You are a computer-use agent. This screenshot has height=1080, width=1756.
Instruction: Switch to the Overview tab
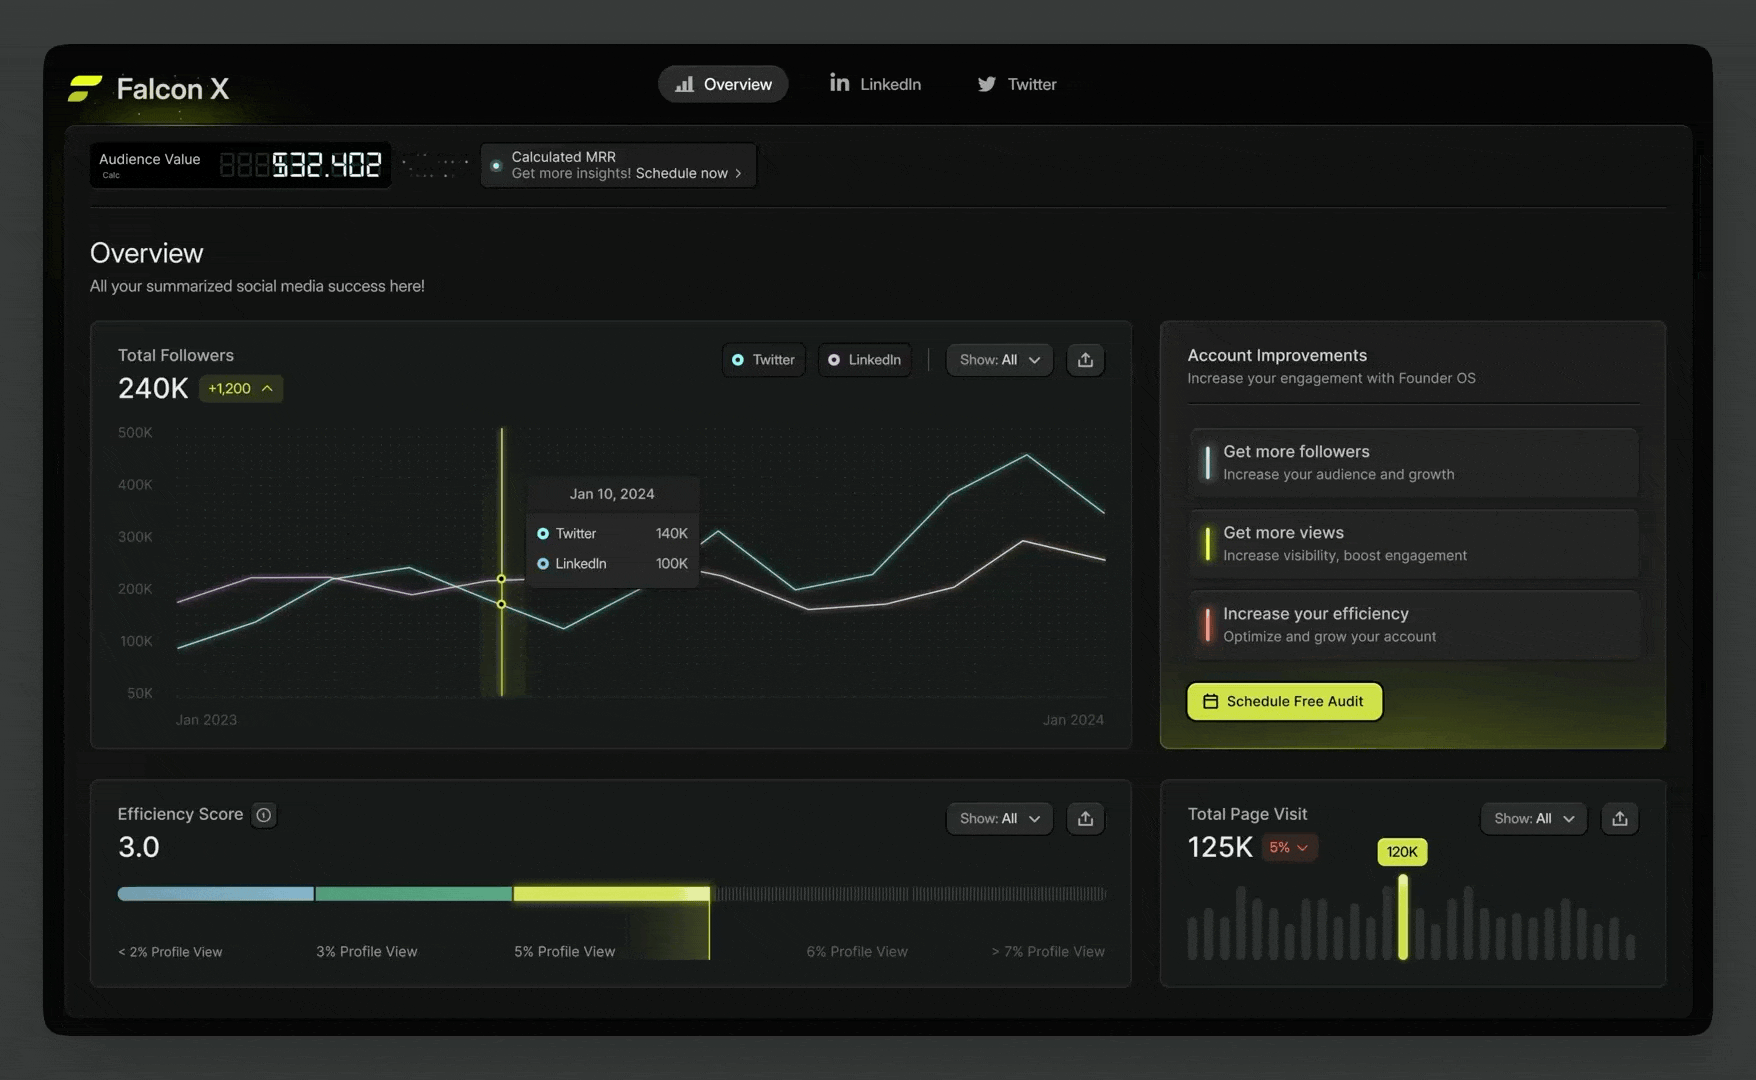click(x=723, y=84)
